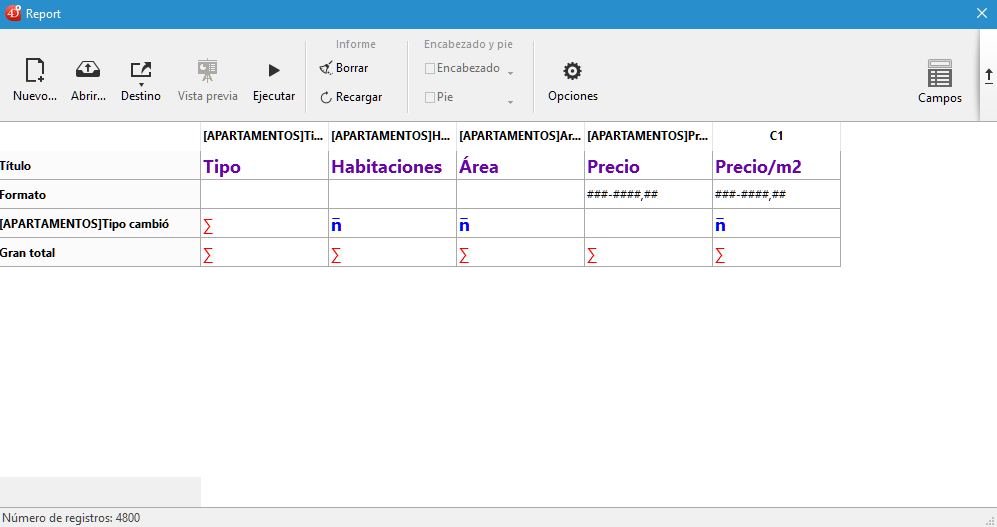Screen dimensions: 997x527
Task: Click the Precio column title cell
Action: 648,166
